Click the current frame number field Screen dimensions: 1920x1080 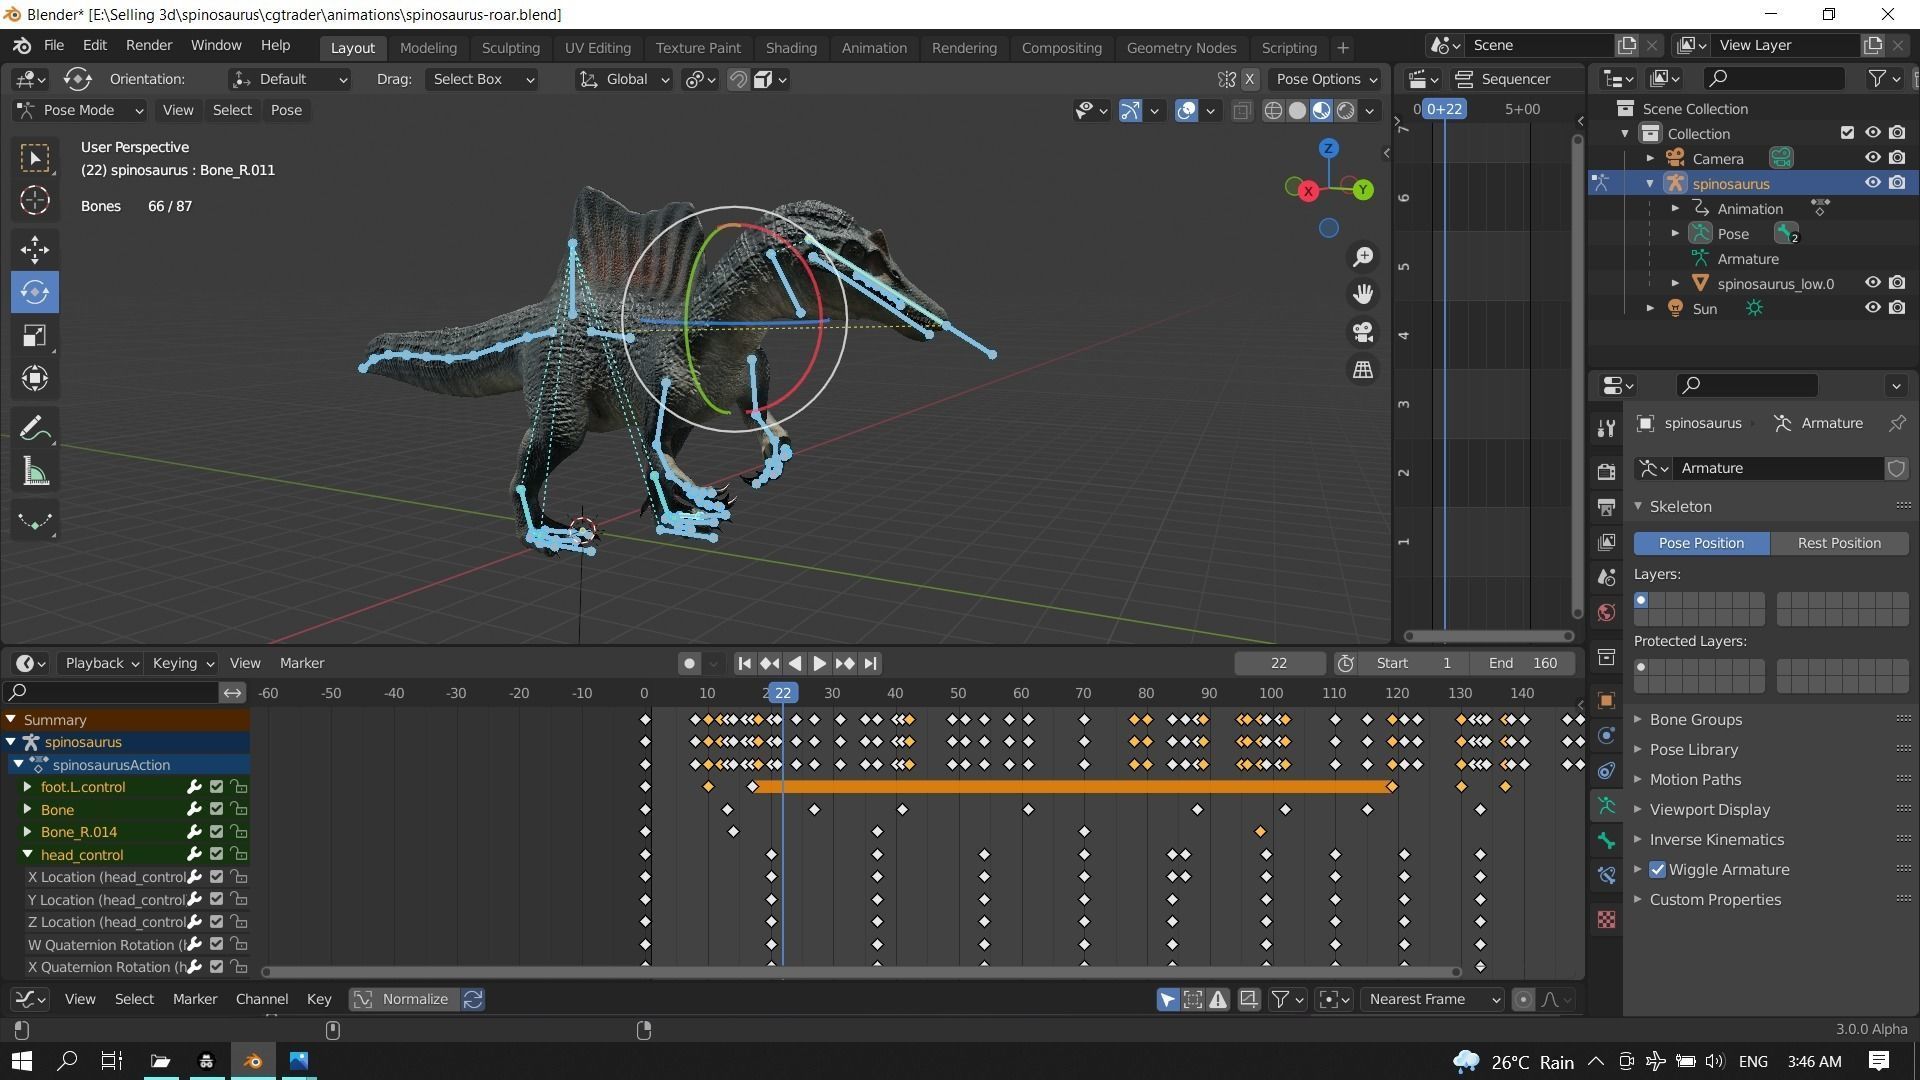(1279, 663)
